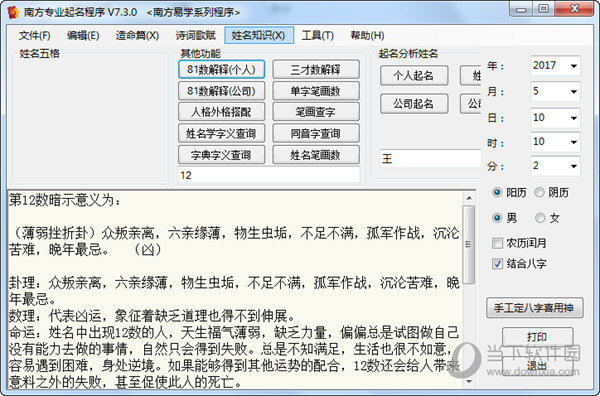Click the 人格外格搭配 button
Image resolution: width=600 pixels, height=396 pixels.
[222, 112]
